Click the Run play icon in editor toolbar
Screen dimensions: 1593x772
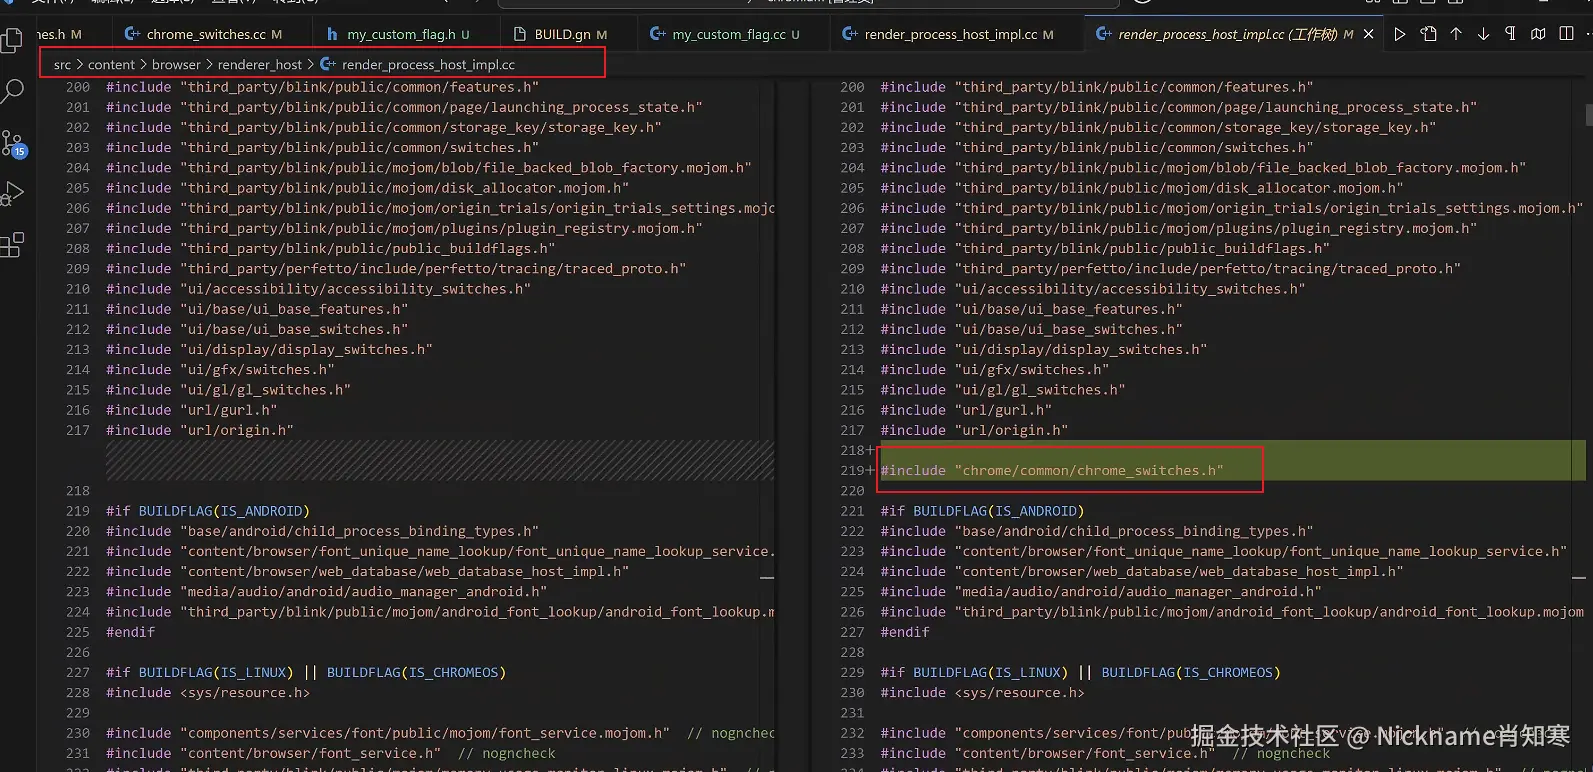point(1400,34)
